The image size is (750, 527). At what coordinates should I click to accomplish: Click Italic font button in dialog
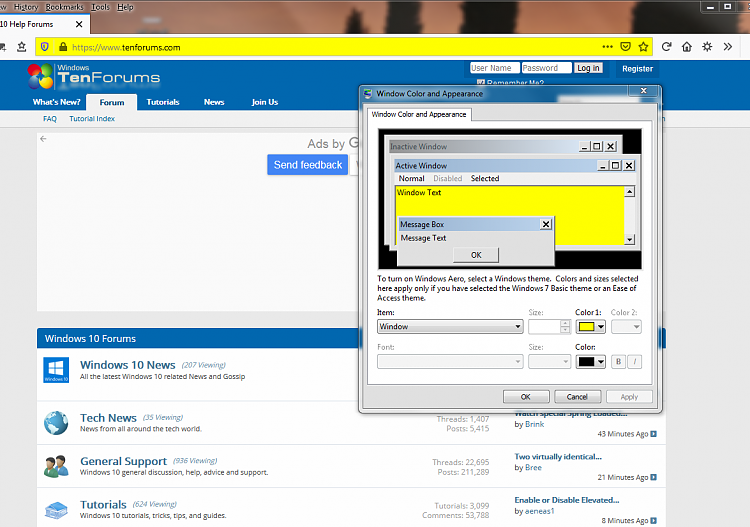[x=634, y=362]
